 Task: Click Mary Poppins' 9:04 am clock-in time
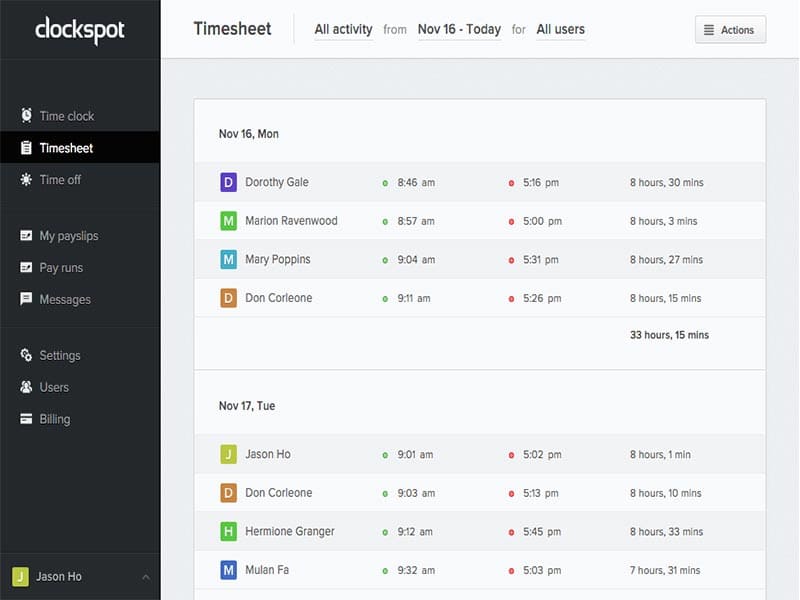click(416, 260)
